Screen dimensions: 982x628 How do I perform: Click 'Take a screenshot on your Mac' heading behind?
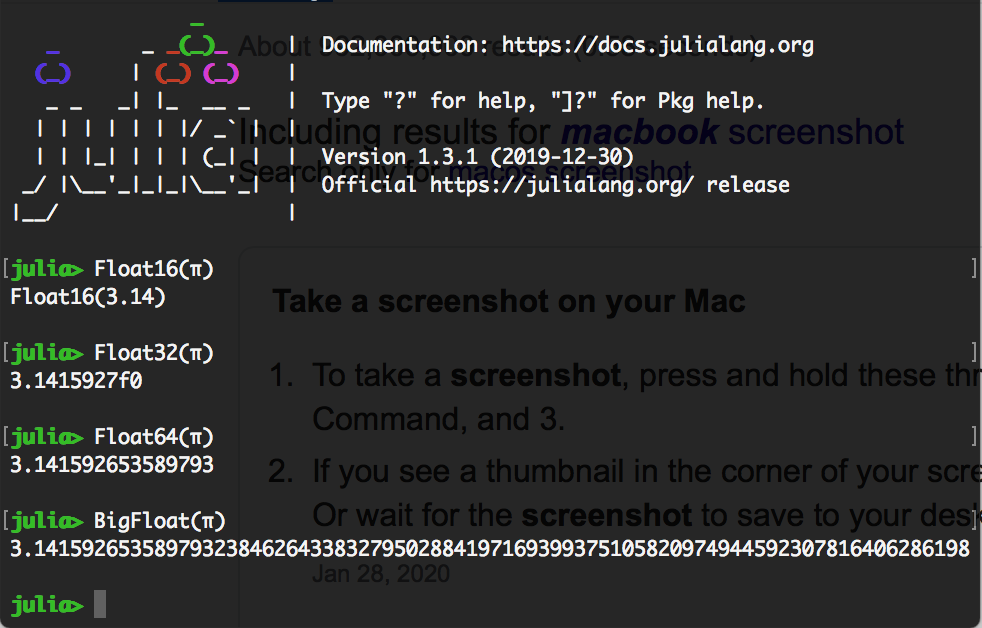509,301
